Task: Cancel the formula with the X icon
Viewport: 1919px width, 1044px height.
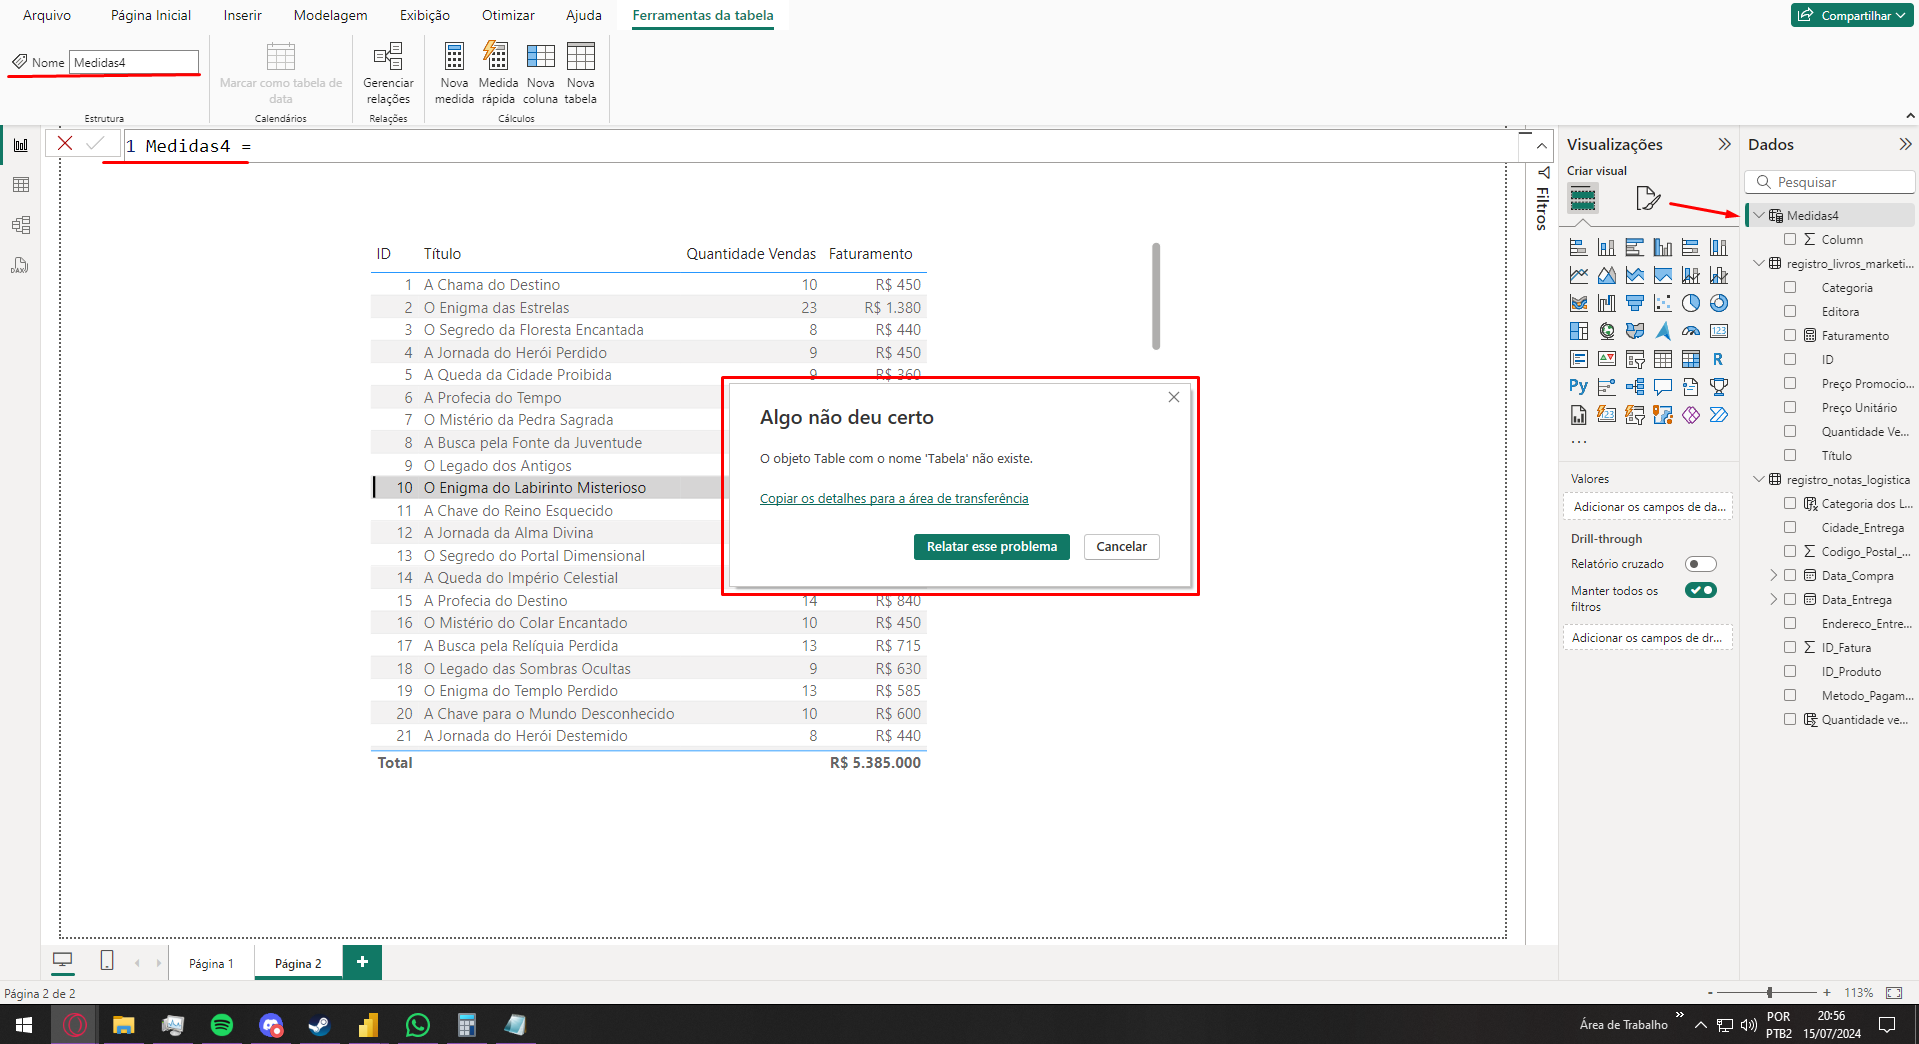Action: pos(65,144)
